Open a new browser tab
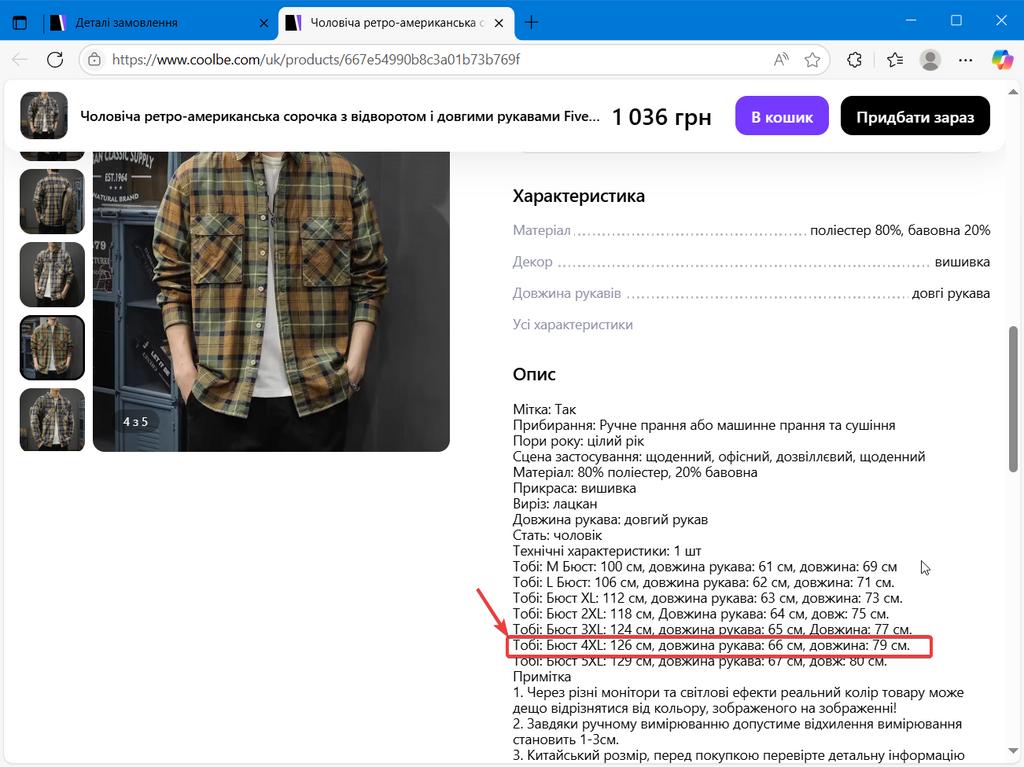 (x=531, y=22)
